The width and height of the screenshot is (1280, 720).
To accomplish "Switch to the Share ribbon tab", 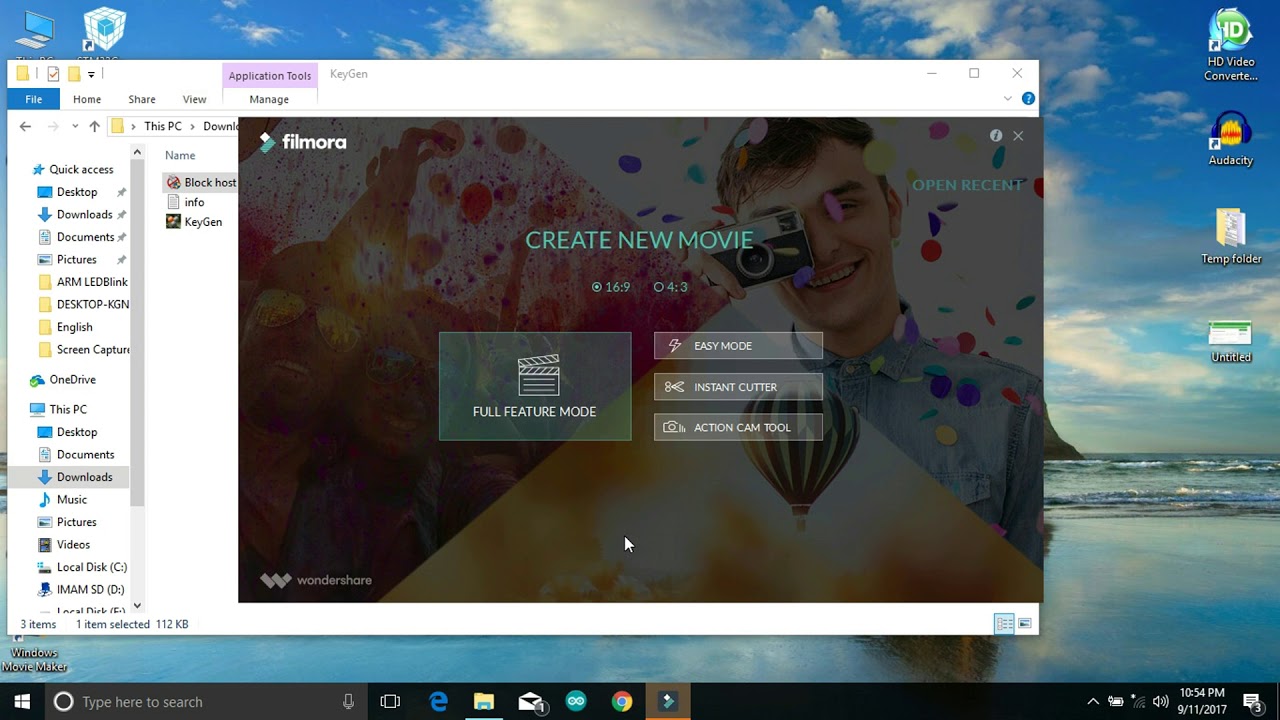I will point(142,99).
